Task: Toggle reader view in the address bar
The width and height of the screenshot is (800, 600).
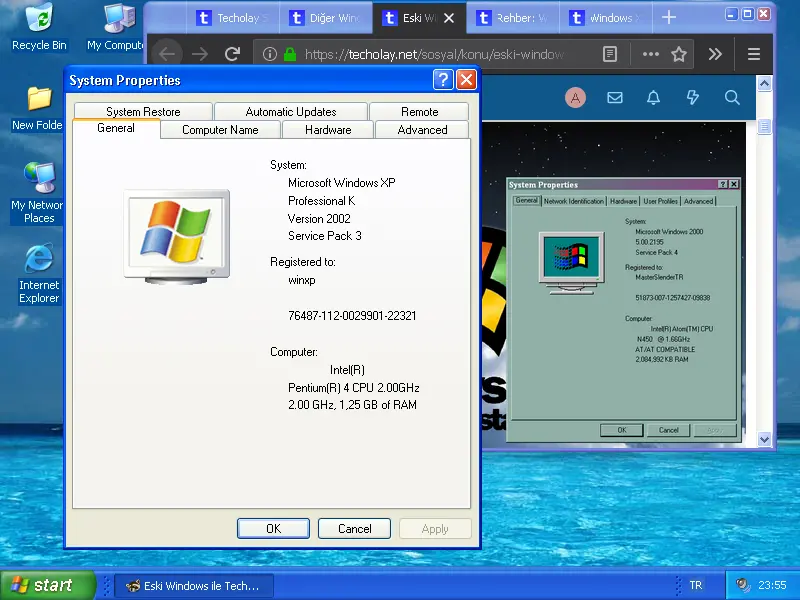Action: 610,54
